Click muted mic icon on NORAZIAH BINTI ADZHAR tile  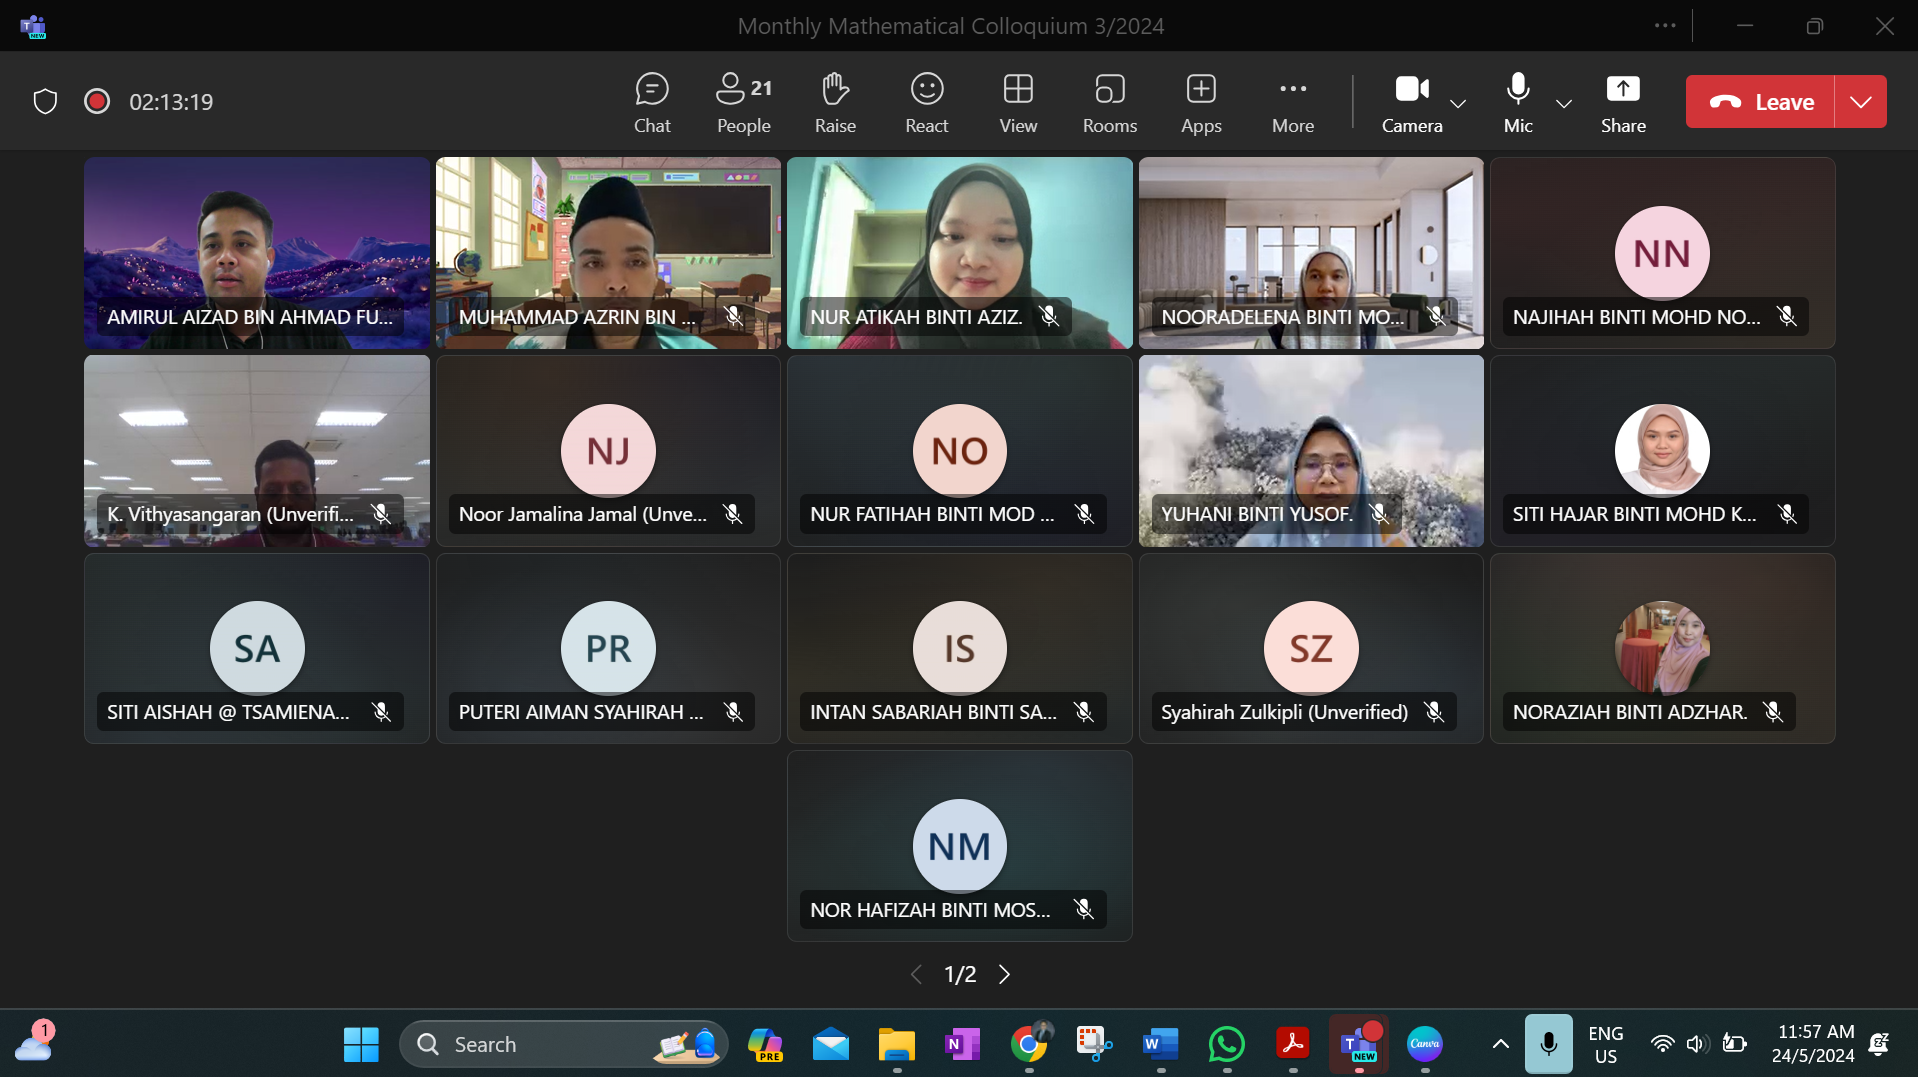point(1773,712)
